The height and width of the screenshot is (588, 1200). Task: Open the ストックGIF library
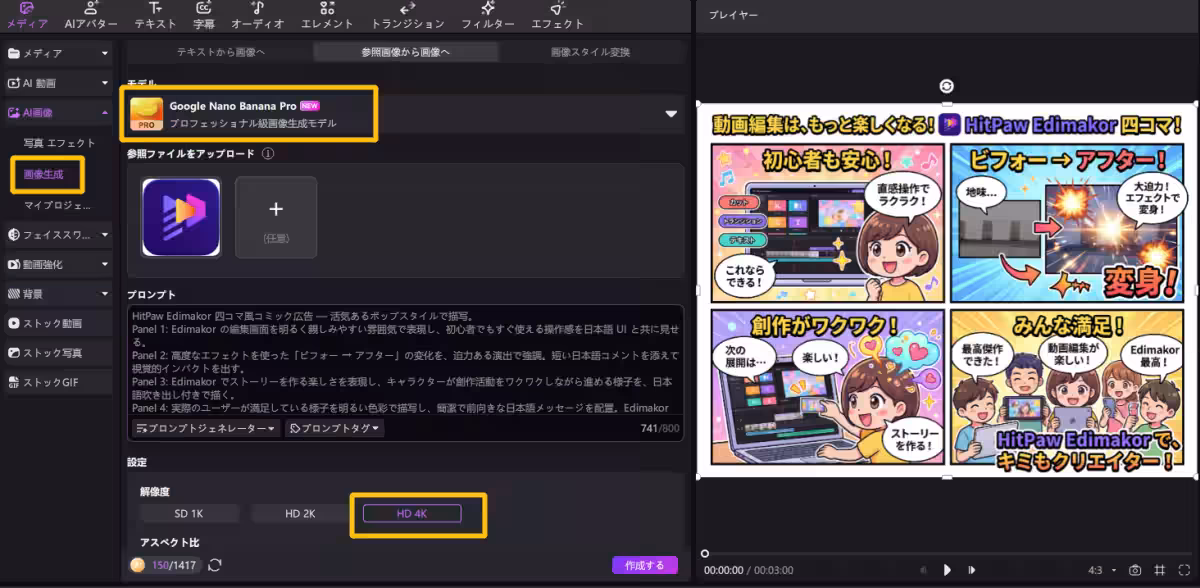[45, 382]
